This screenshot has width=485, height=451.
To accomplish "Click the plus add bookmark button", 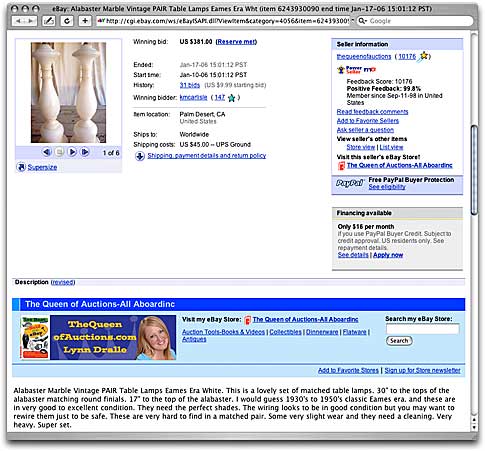I will pyautogui.click(x=85, y=21).
